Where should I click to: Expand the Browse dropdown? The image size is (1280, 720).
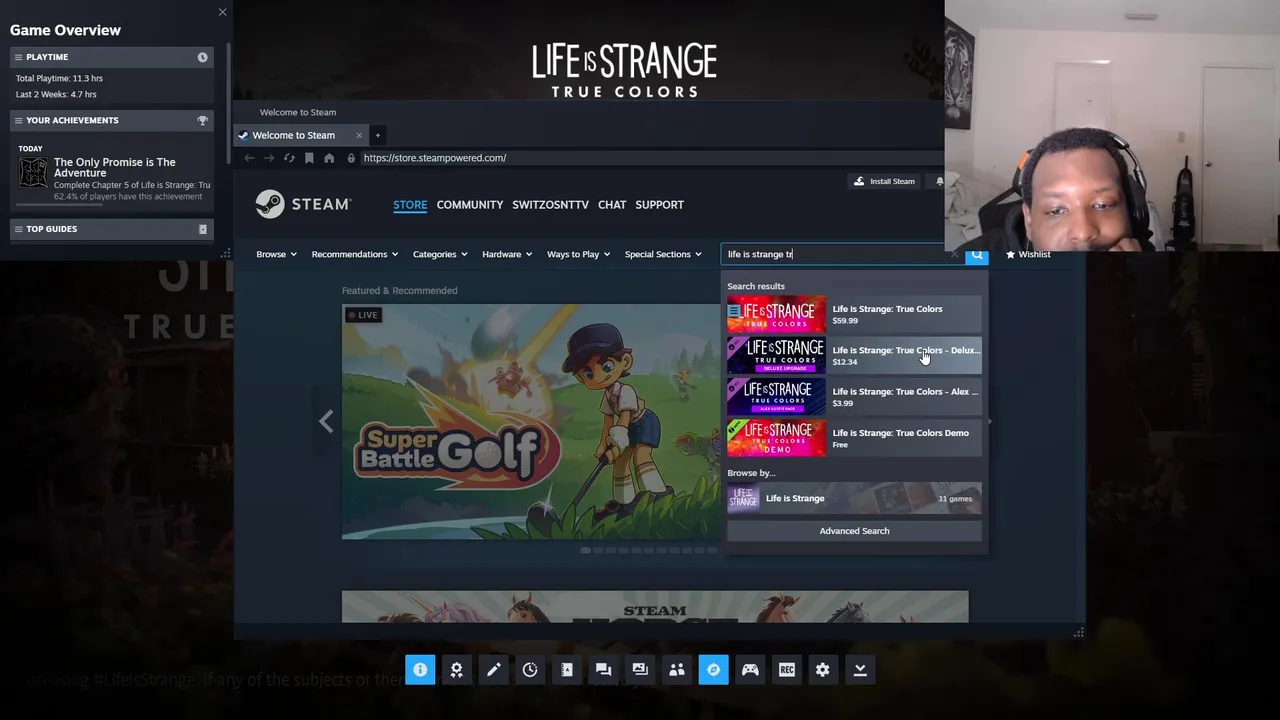(x=276, y=254)
